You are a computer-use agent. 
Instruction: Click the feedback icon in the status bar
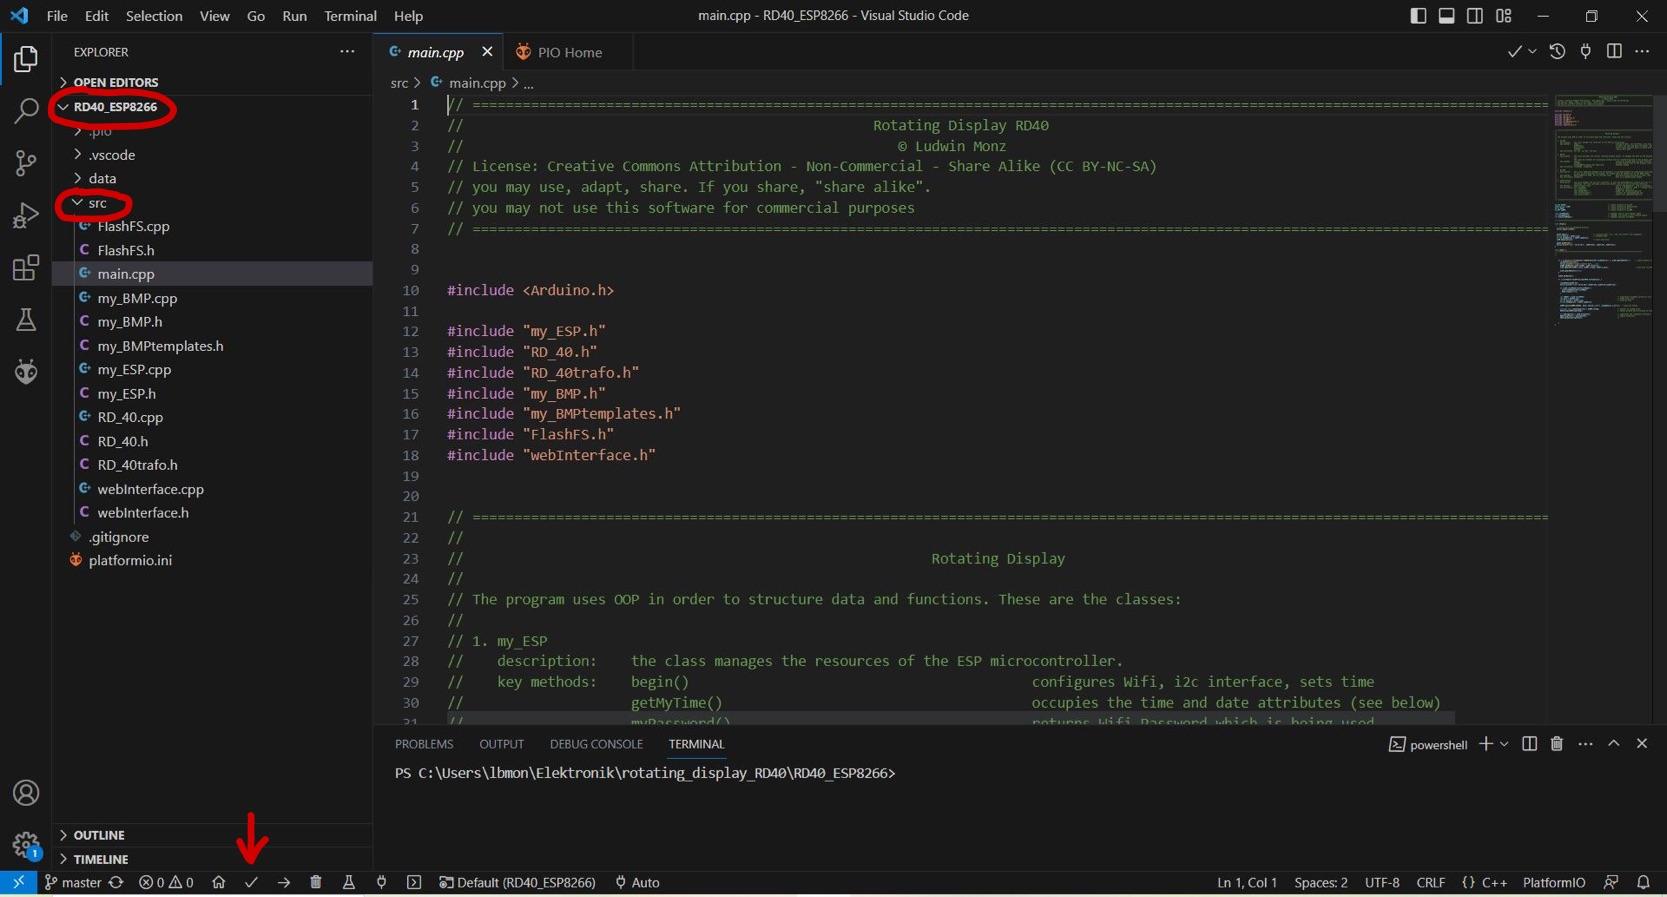[x=1611, y=882]
